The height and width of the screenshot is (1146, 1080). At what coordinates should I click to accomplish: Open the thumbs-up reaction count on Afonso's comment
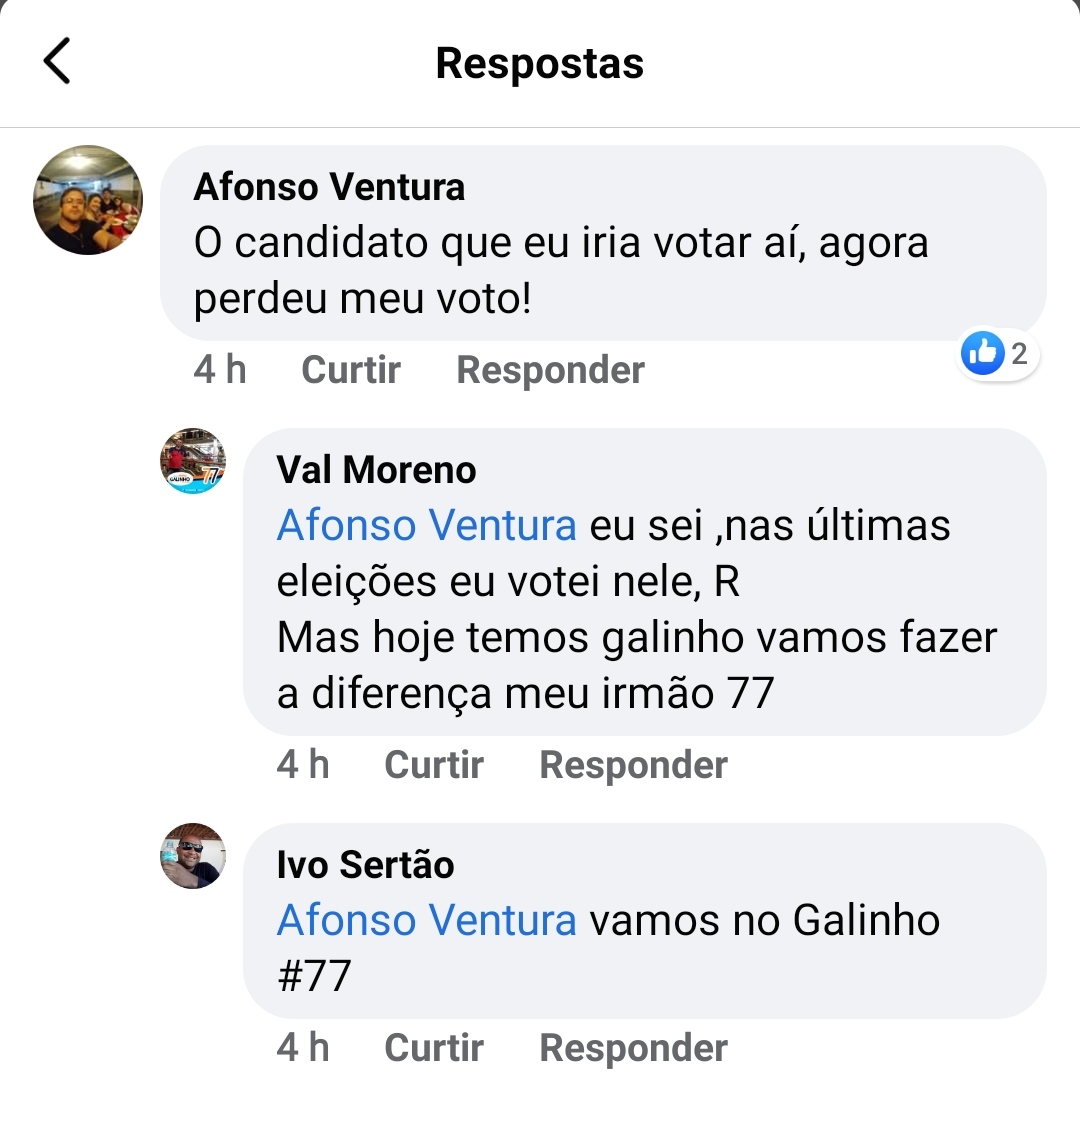(x=998, y=353)
